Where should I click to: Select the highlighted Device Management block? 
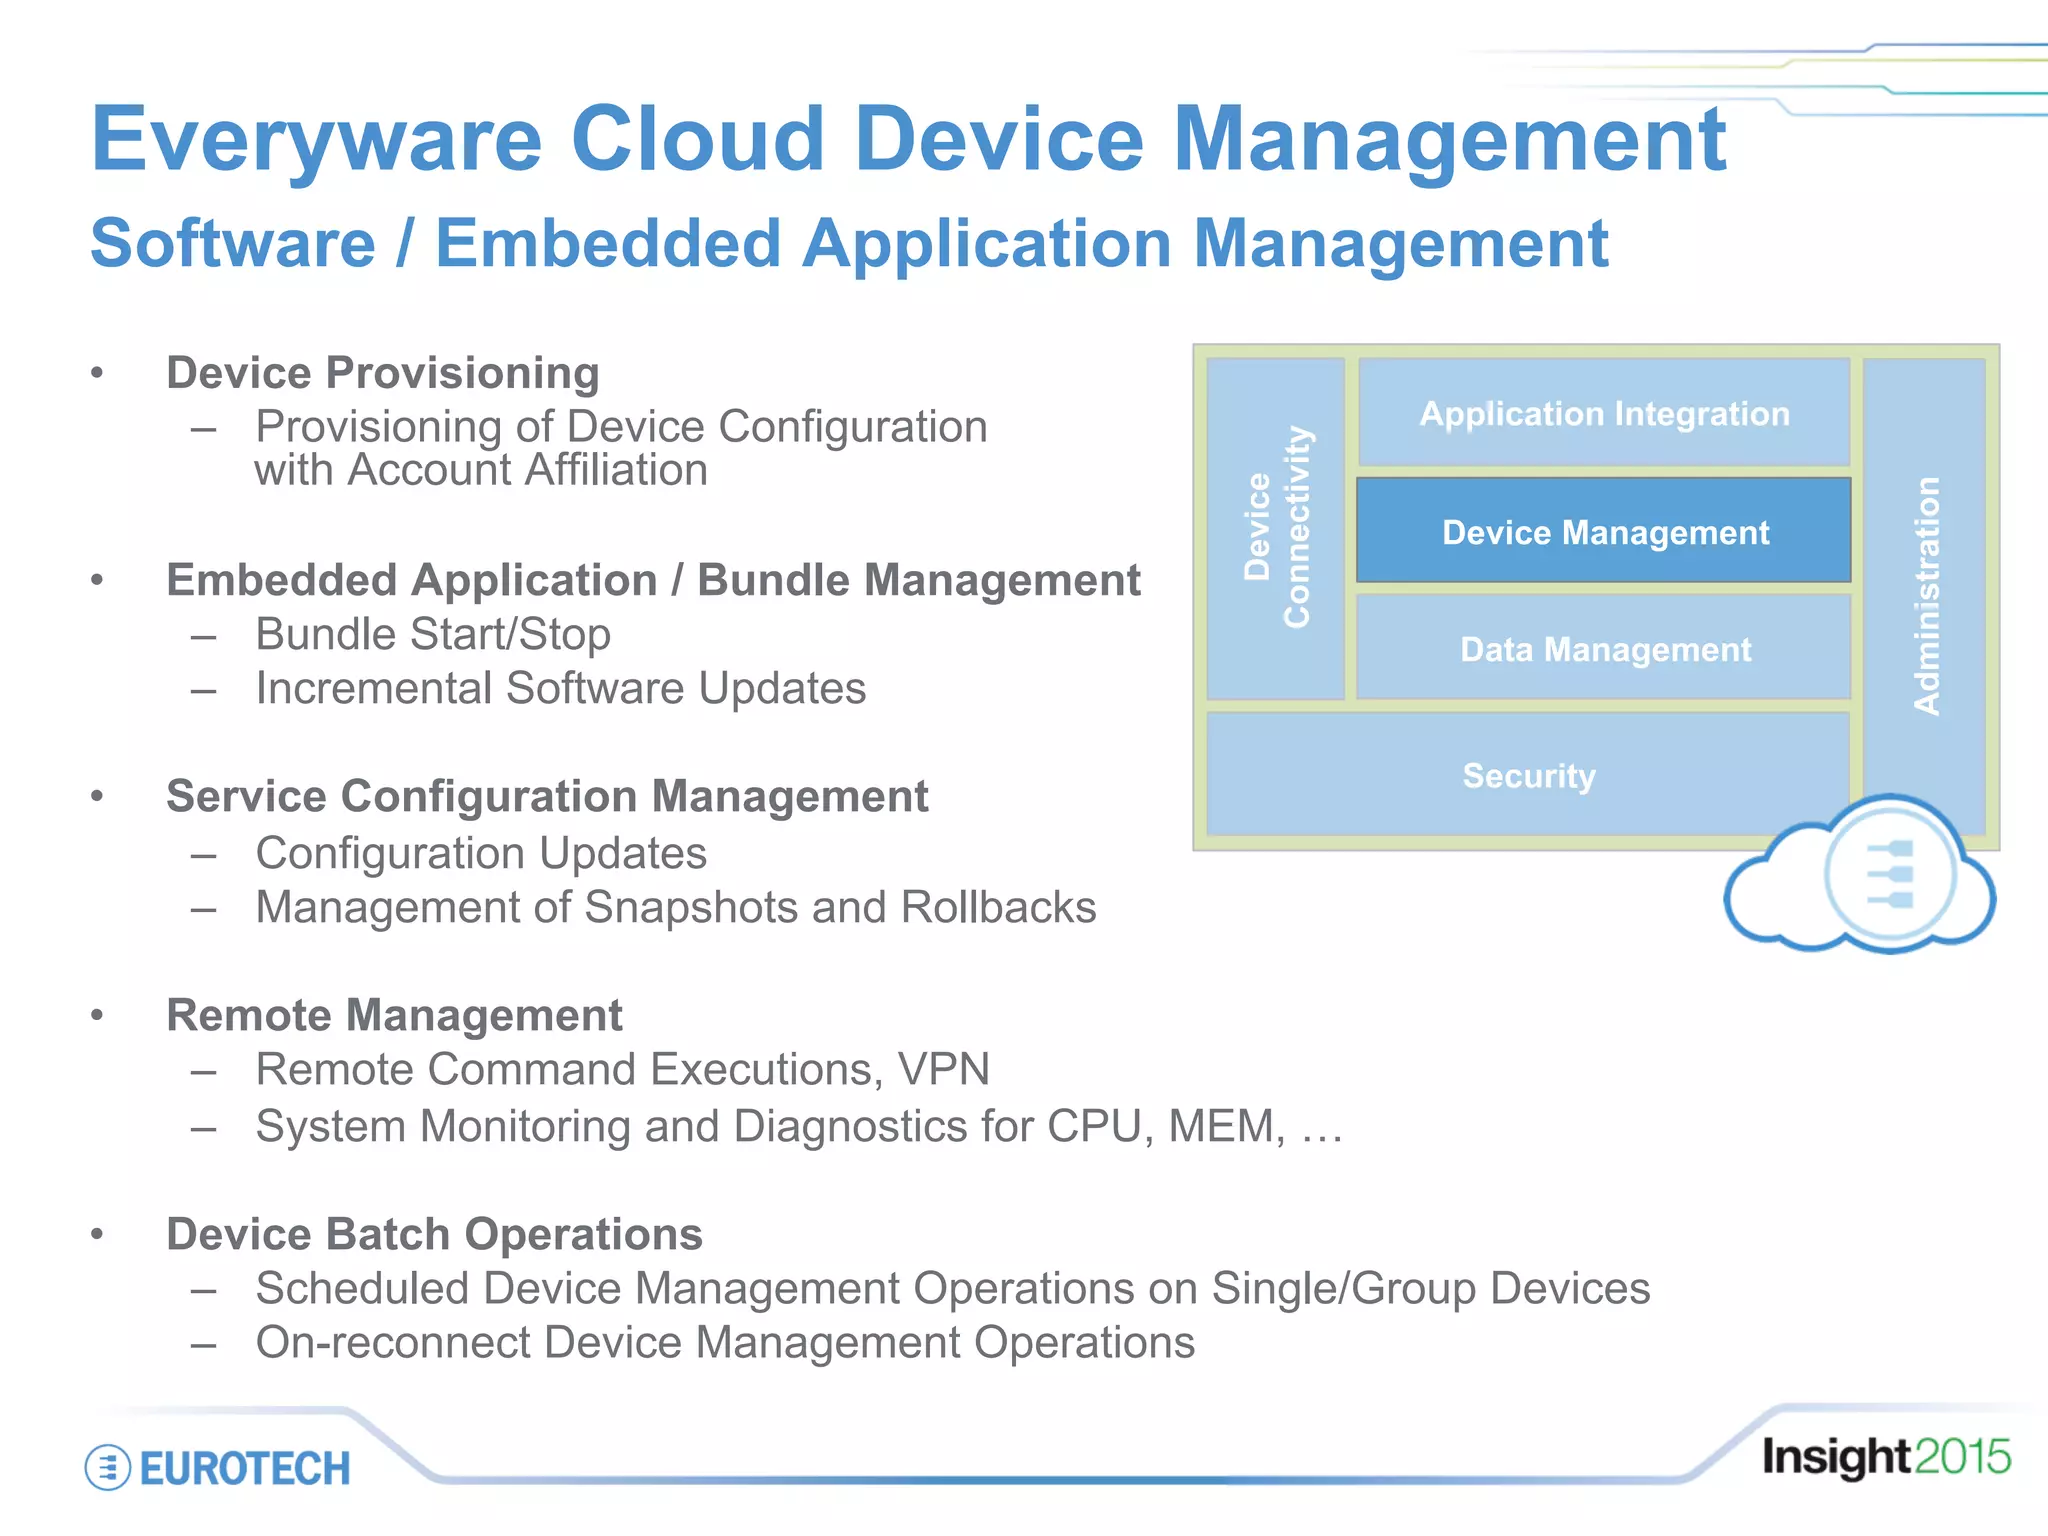pos(1604,531)
